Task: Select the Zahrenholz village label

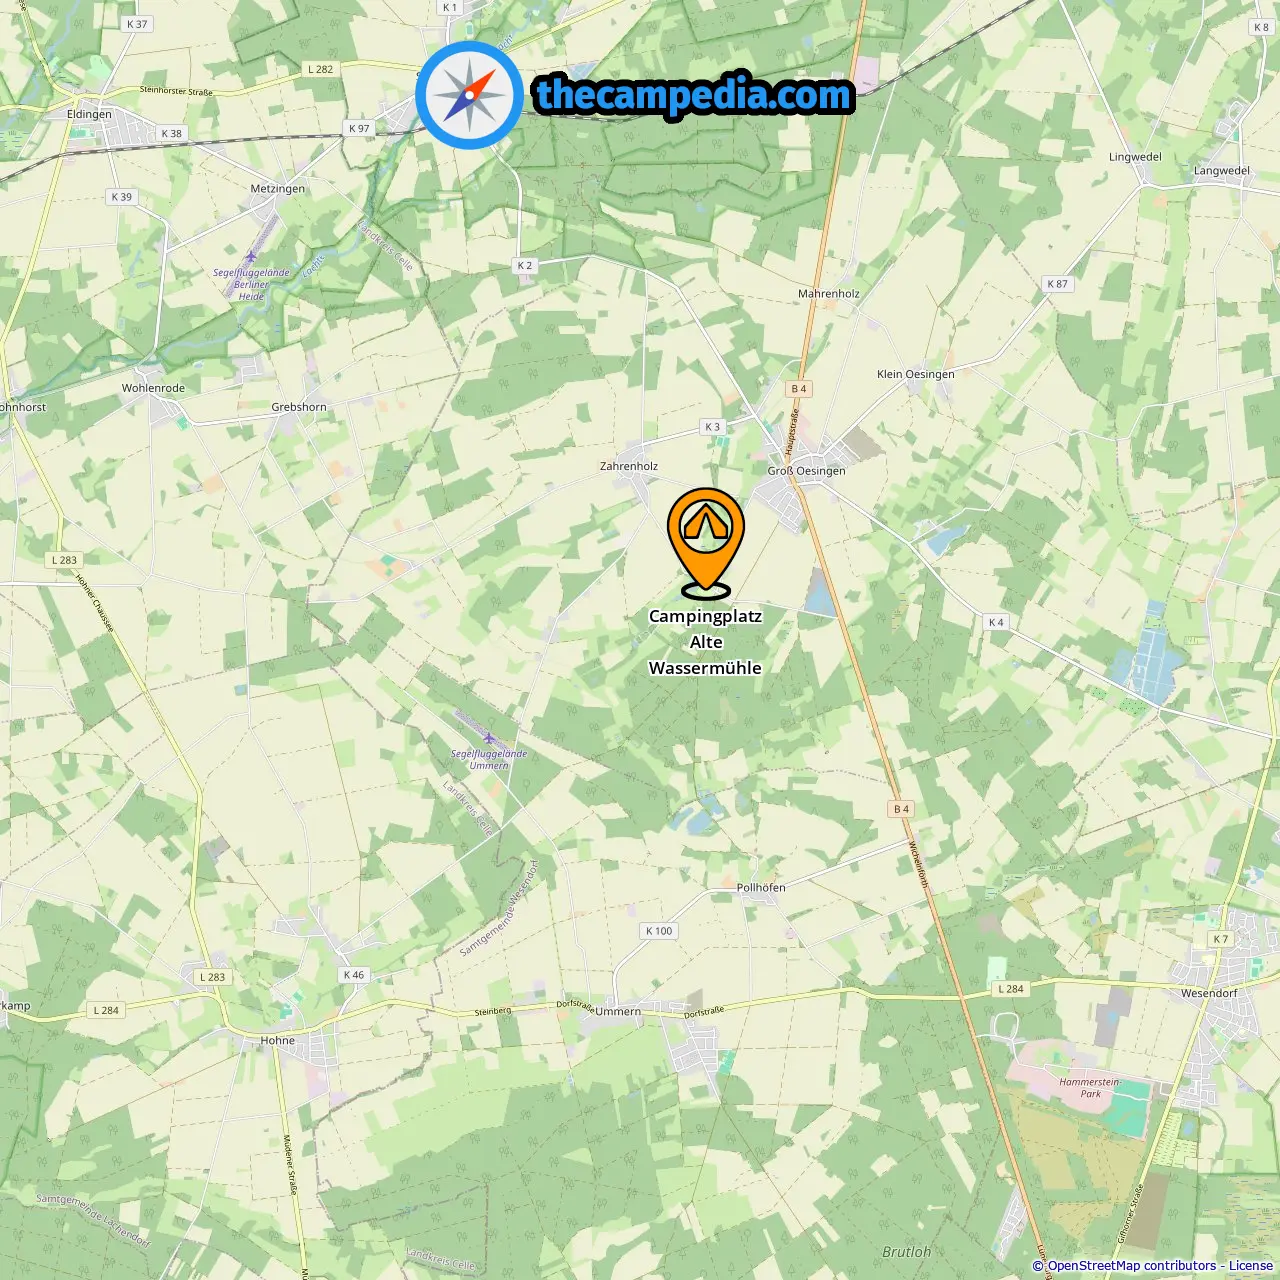Action: click(x=629, y=466)
